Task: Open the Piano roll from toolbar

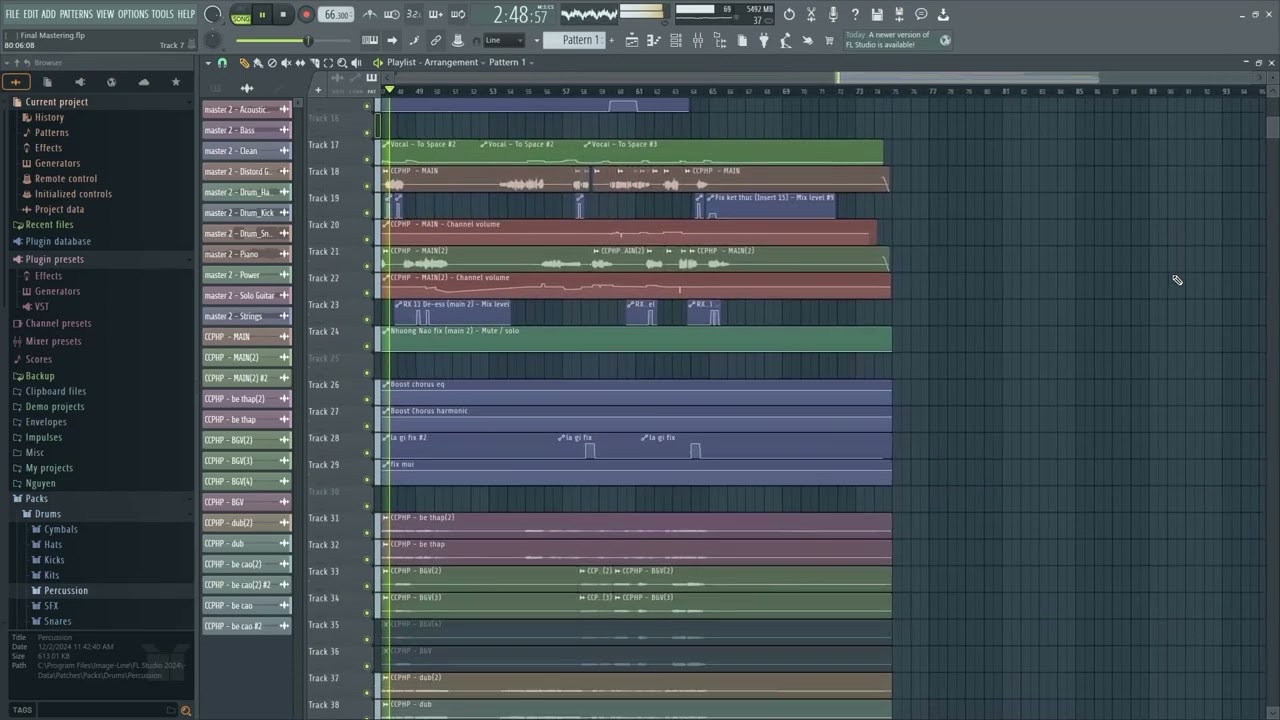Action: tap(653, 40)
